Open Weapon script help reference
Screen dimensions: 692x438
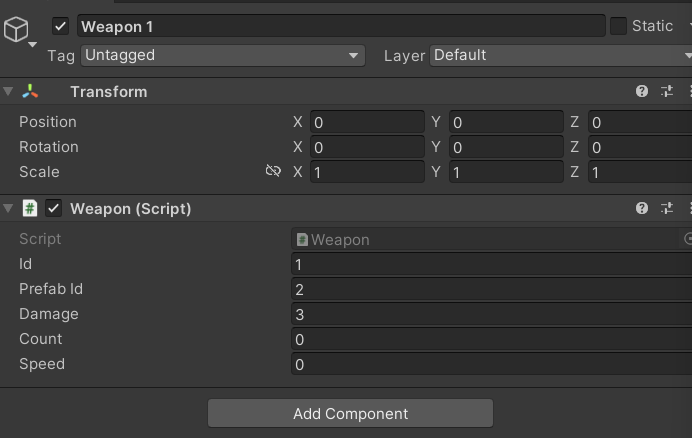click(x=642, y=208)
